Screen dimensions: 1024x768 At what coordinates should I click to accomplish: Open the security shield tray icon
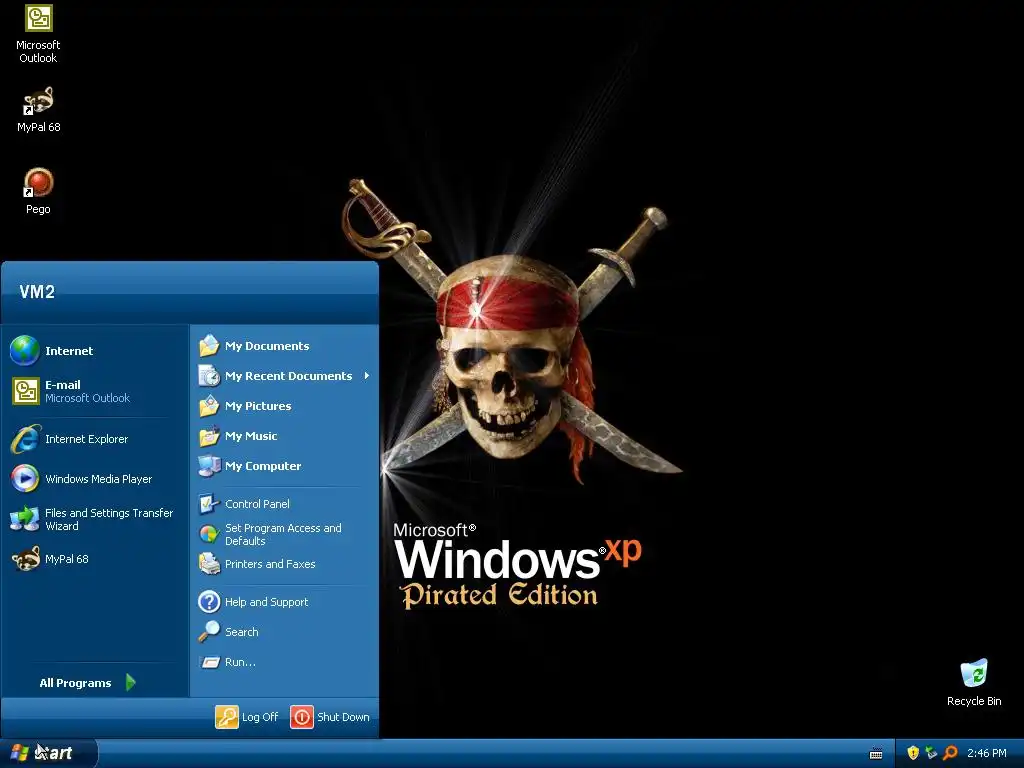click(x=913, y=753)
